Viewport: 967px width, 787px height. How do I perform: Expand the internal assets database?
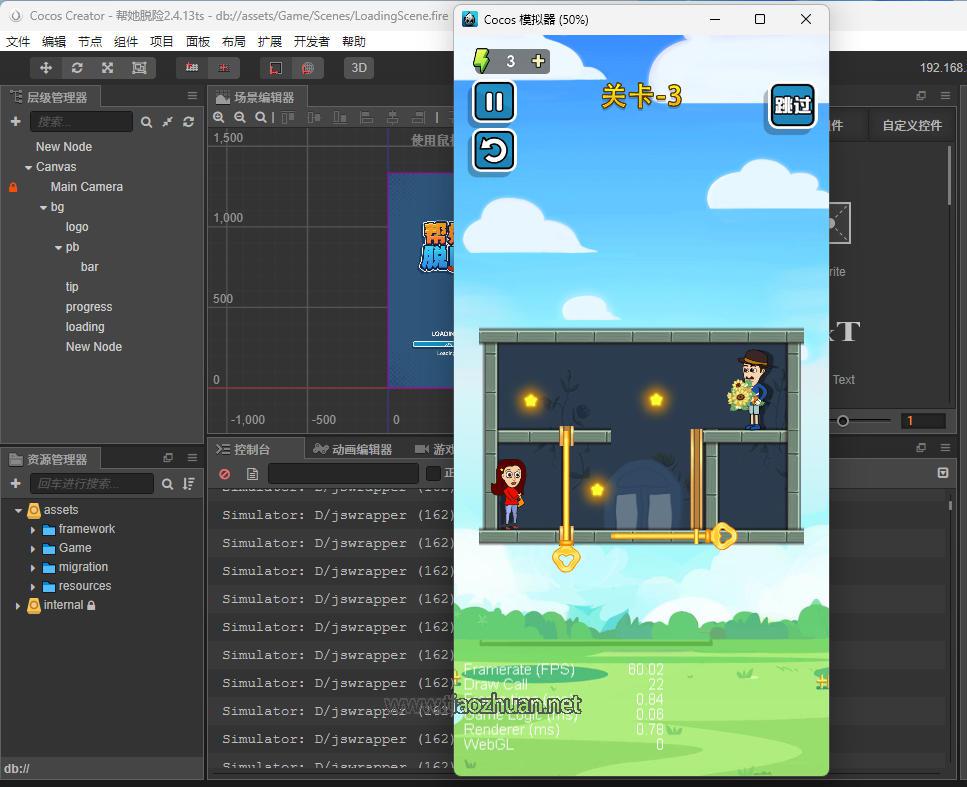(18, 605)
